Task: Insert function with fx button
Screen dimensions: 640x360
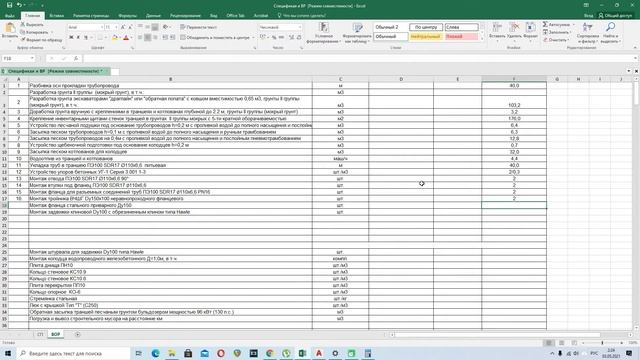Action: [76, 58]
